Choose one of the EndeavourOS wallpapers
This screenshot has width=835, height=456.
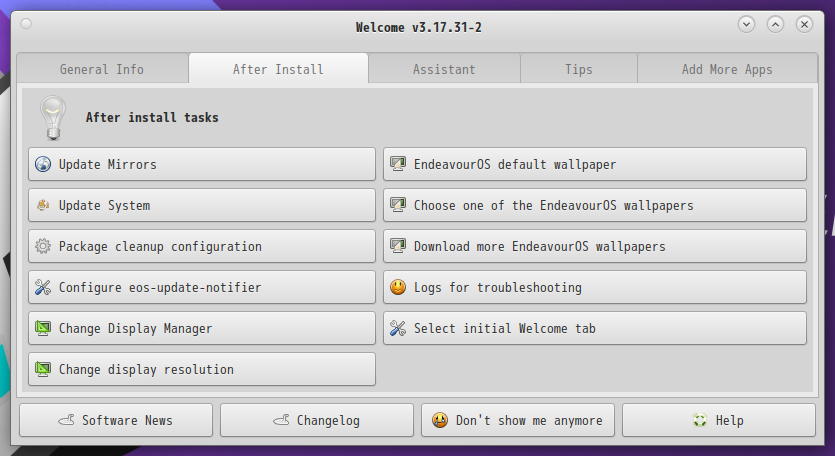point(595,205)
